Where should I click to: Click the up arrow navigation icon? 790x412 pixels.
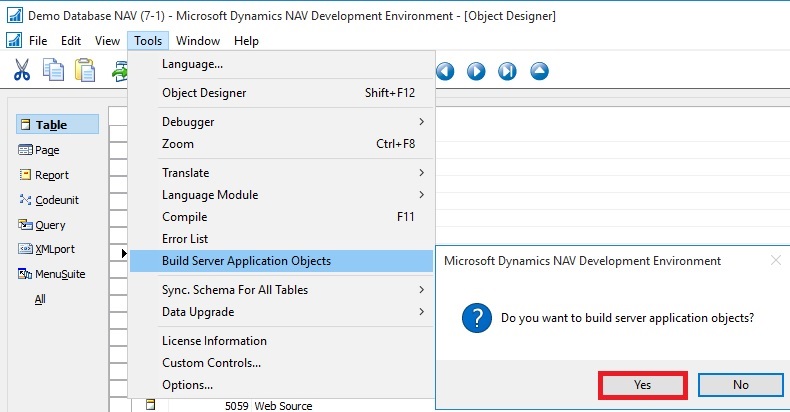[x=539, y=71]
